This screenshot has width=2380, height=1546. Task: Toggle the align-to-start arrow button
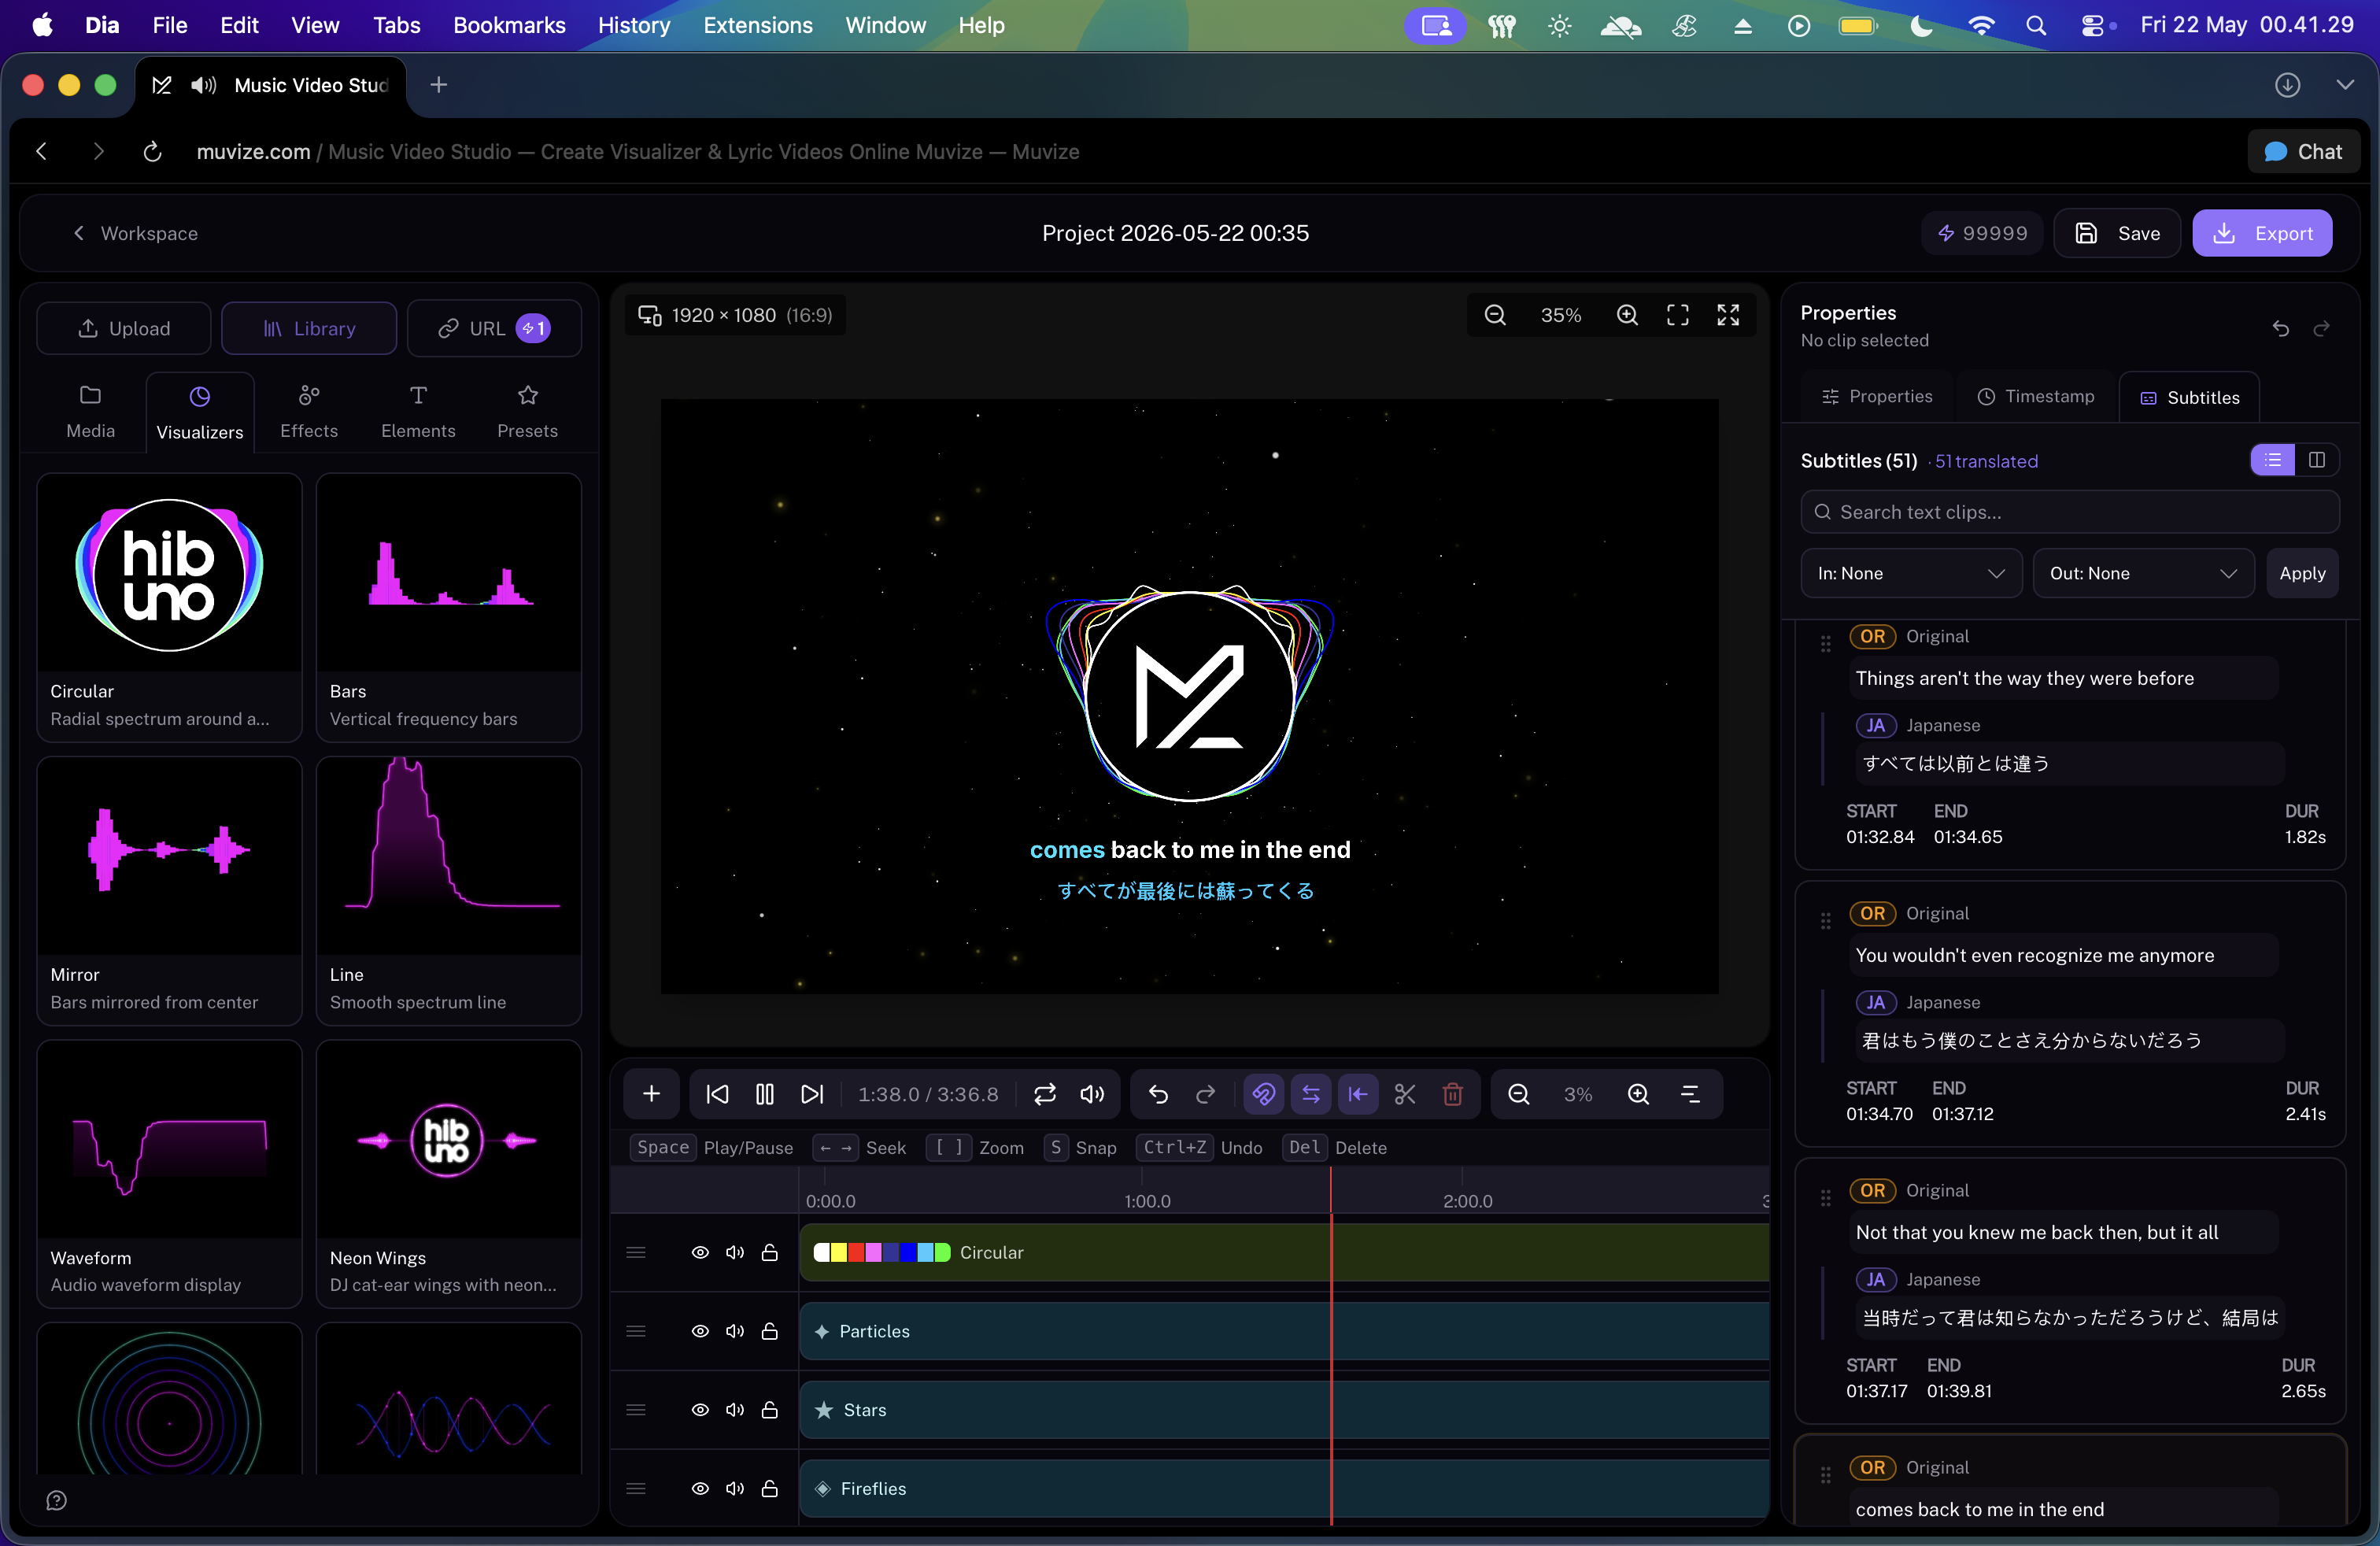click(x=1357, y=1094)
